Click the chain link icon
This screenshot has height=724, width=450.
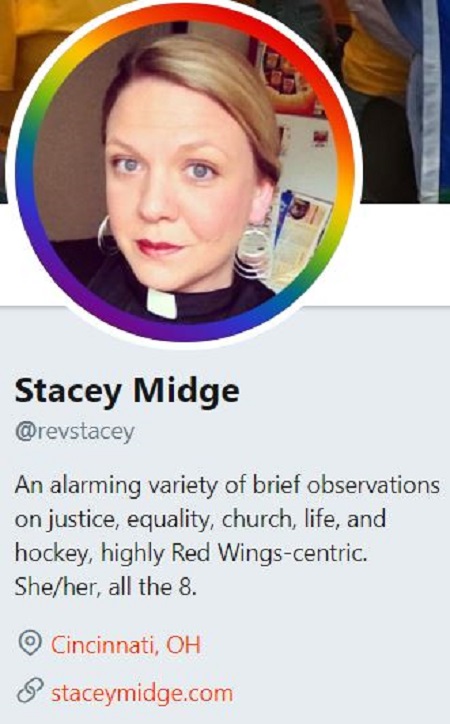(30, 693)
